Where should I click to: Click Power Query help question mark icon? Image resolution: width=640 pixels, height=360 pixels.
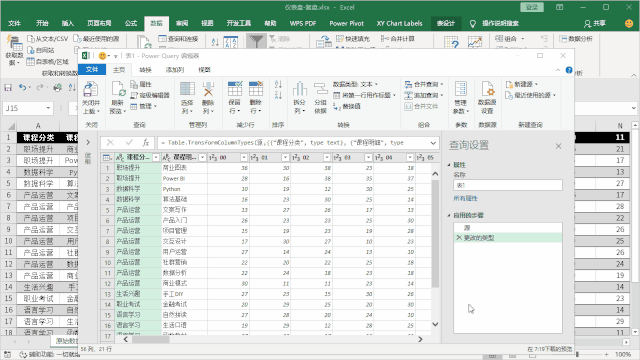pos(569,70)
